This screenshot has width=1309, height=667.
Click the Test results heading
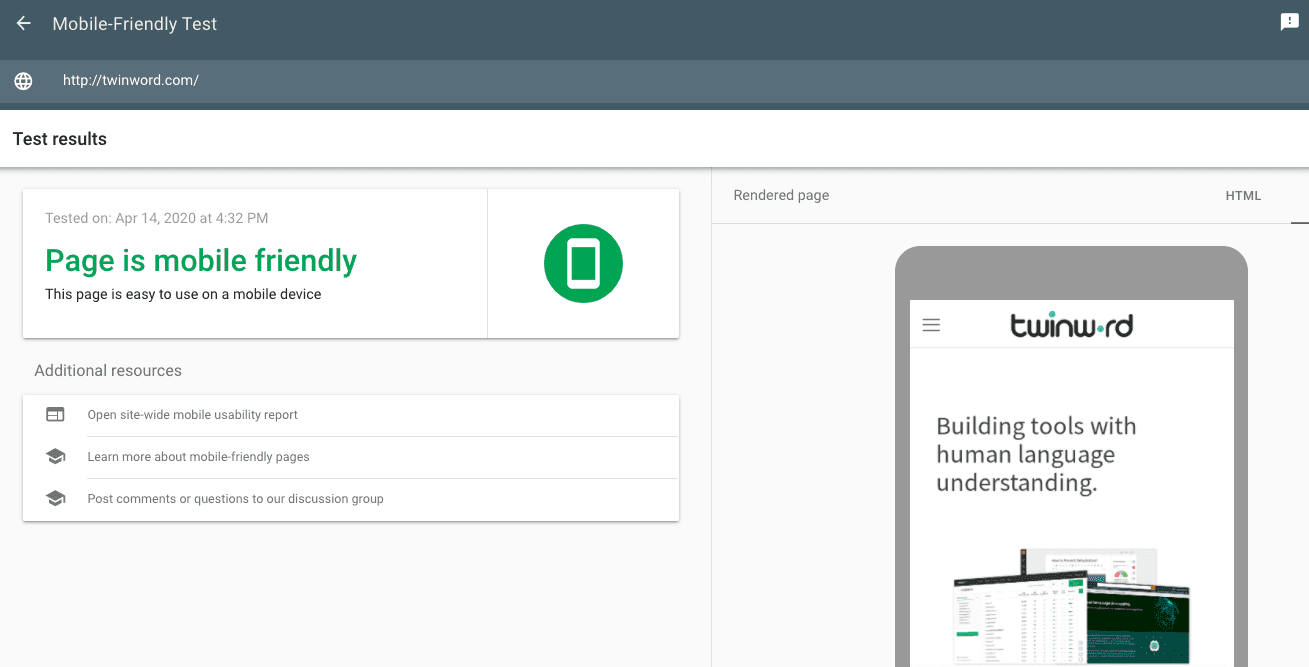coord(60,139)
